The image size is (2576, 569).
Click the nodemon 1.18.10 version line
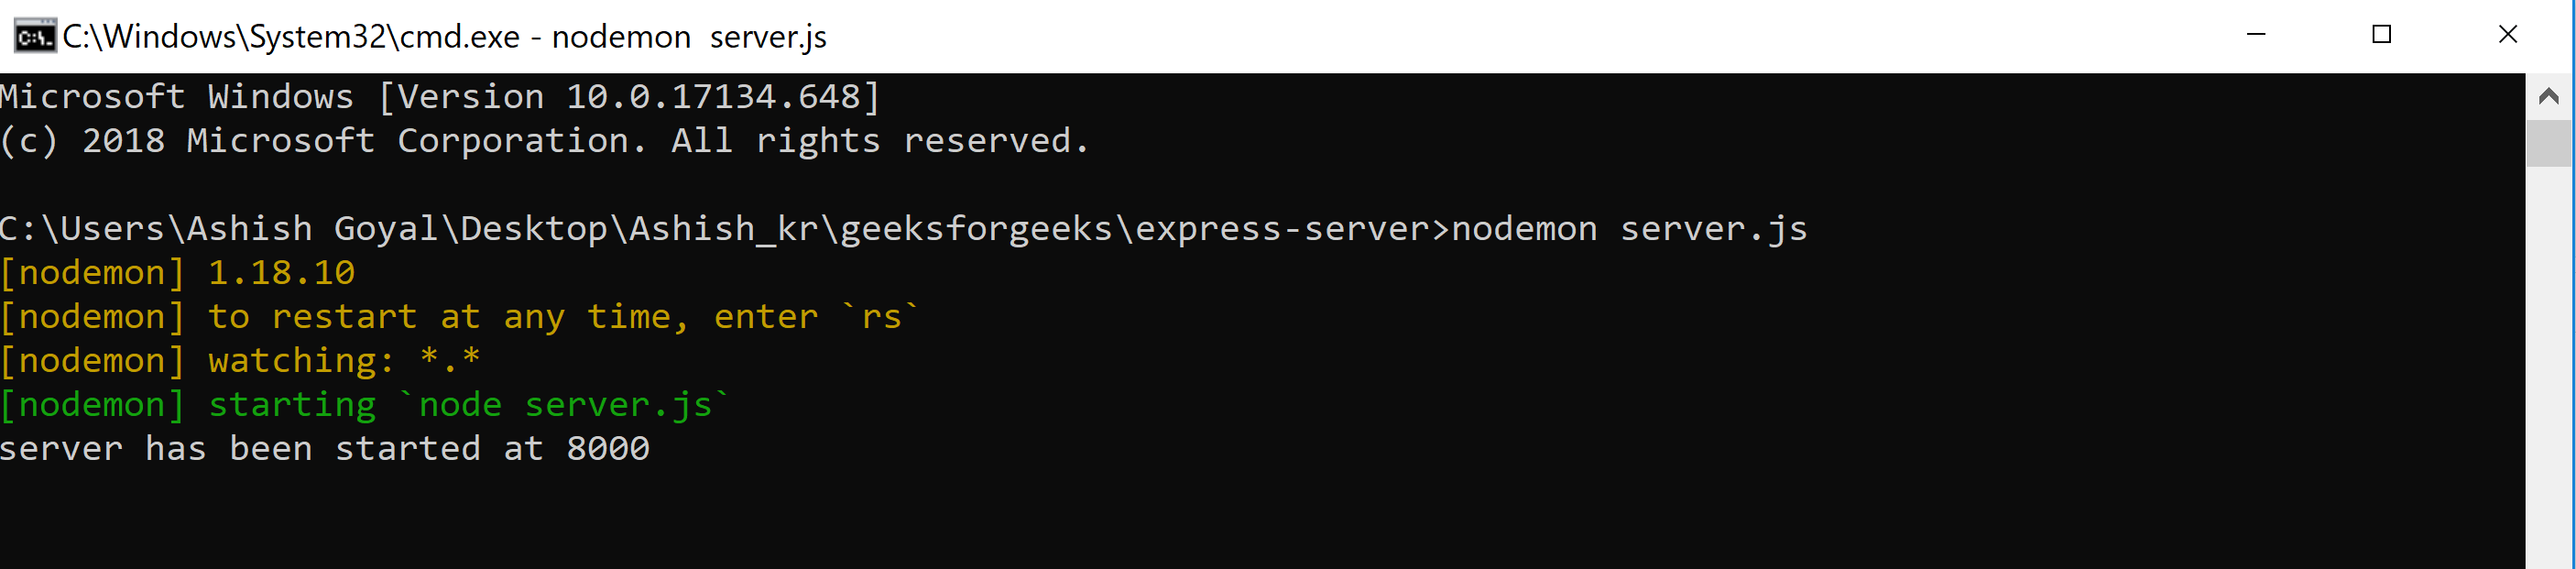point(178,273)
